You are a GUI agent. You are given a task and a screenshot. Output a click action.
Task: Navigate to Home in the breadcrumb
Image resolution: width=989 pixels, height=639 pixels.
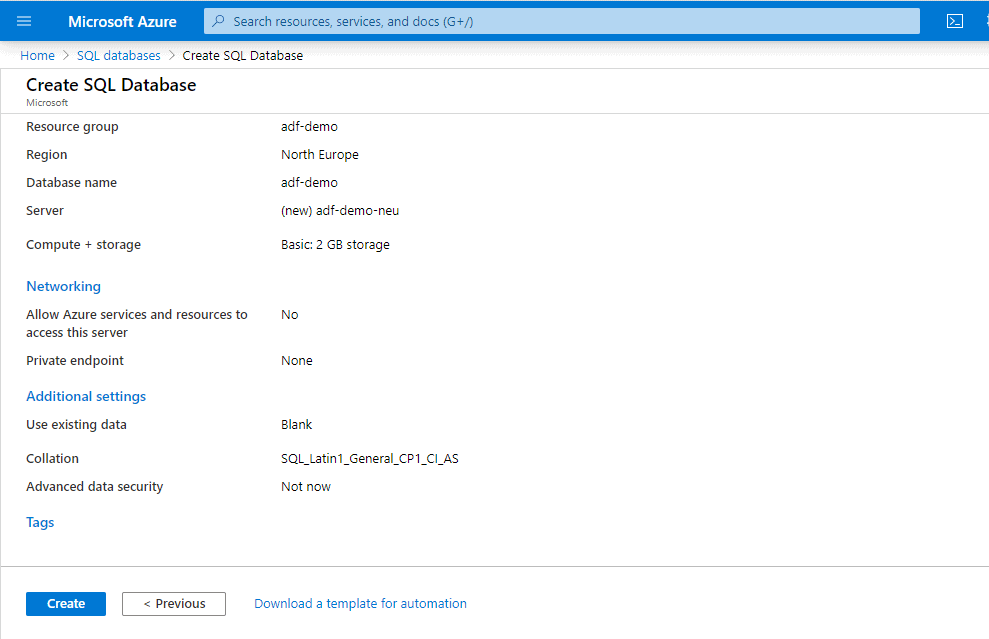click(x=37, y=56)
